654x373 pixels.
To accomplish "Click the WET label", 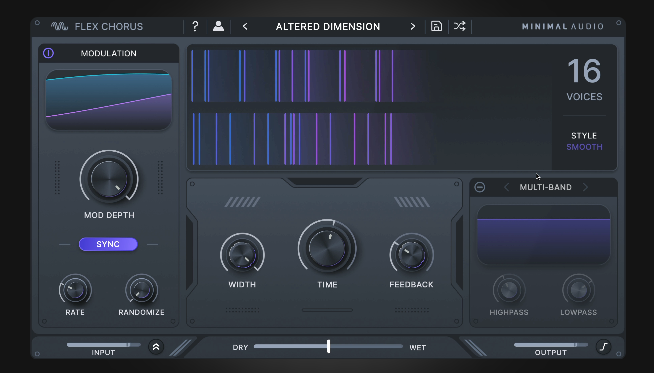I will tap(418, 348).
